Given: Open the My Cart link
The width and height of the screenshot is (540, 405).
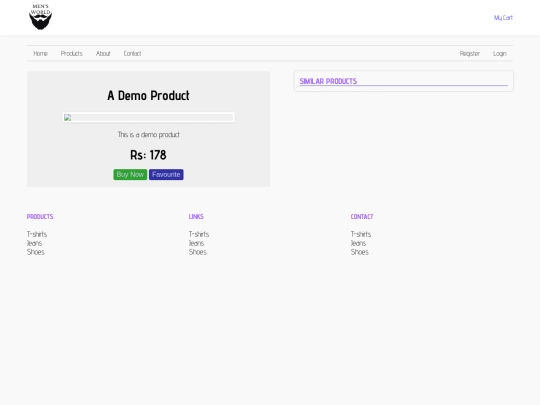Looking at the screenshot, I should click(503, 18).
